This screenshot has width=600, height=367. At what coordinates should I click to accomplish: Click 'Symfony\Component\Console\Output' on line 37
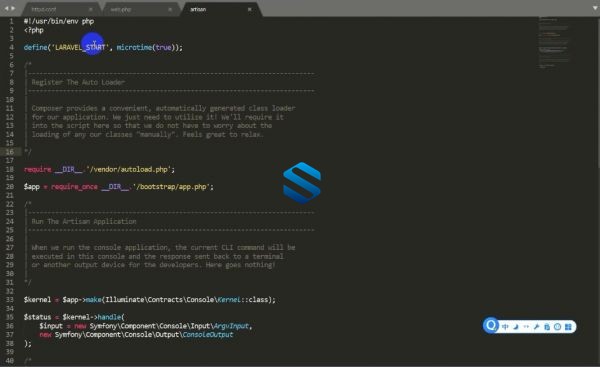tap(117, 334)
